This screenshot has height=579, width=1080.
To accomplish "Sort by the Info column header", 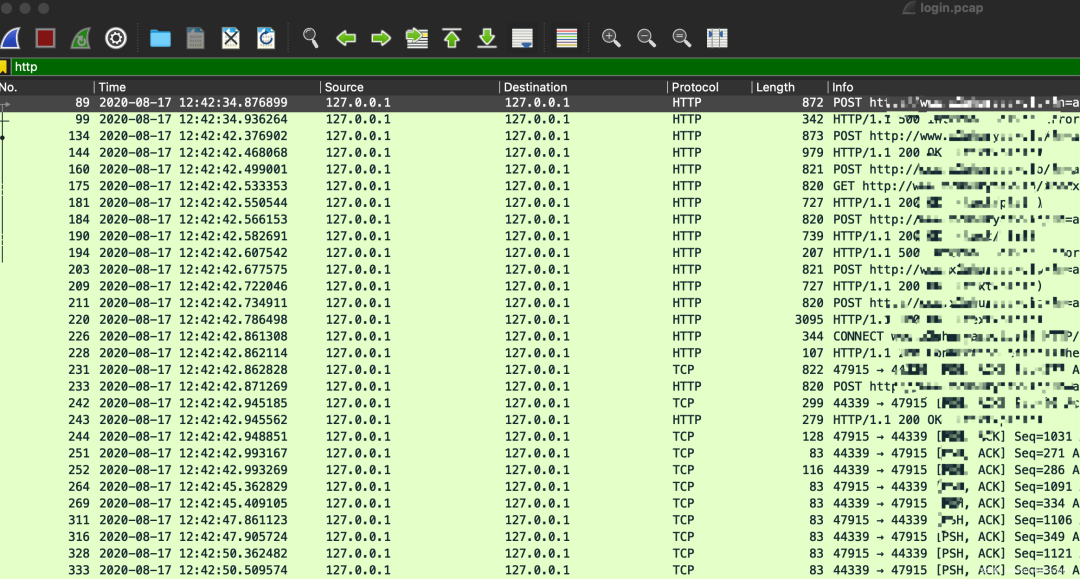I will coord(954,87).
